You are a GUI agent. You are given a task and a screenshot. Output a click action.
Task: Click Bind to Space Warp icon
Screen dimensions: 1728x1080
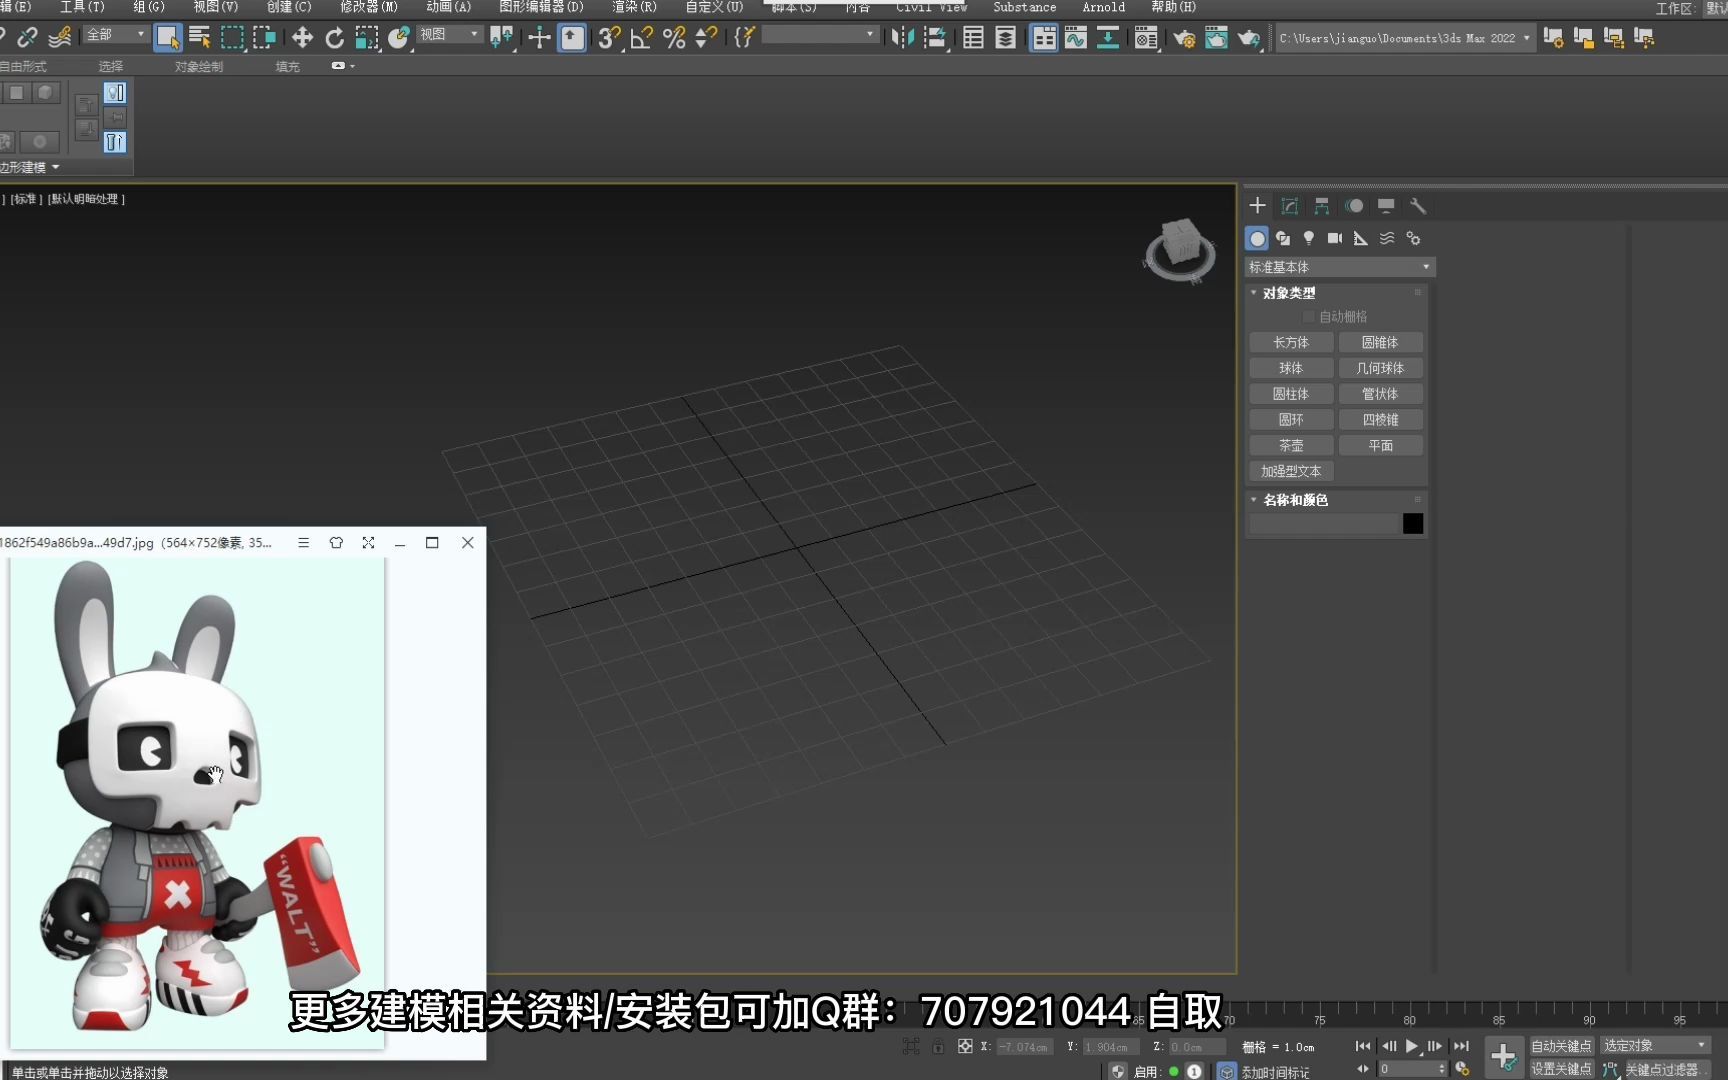[x=60, y=38]
